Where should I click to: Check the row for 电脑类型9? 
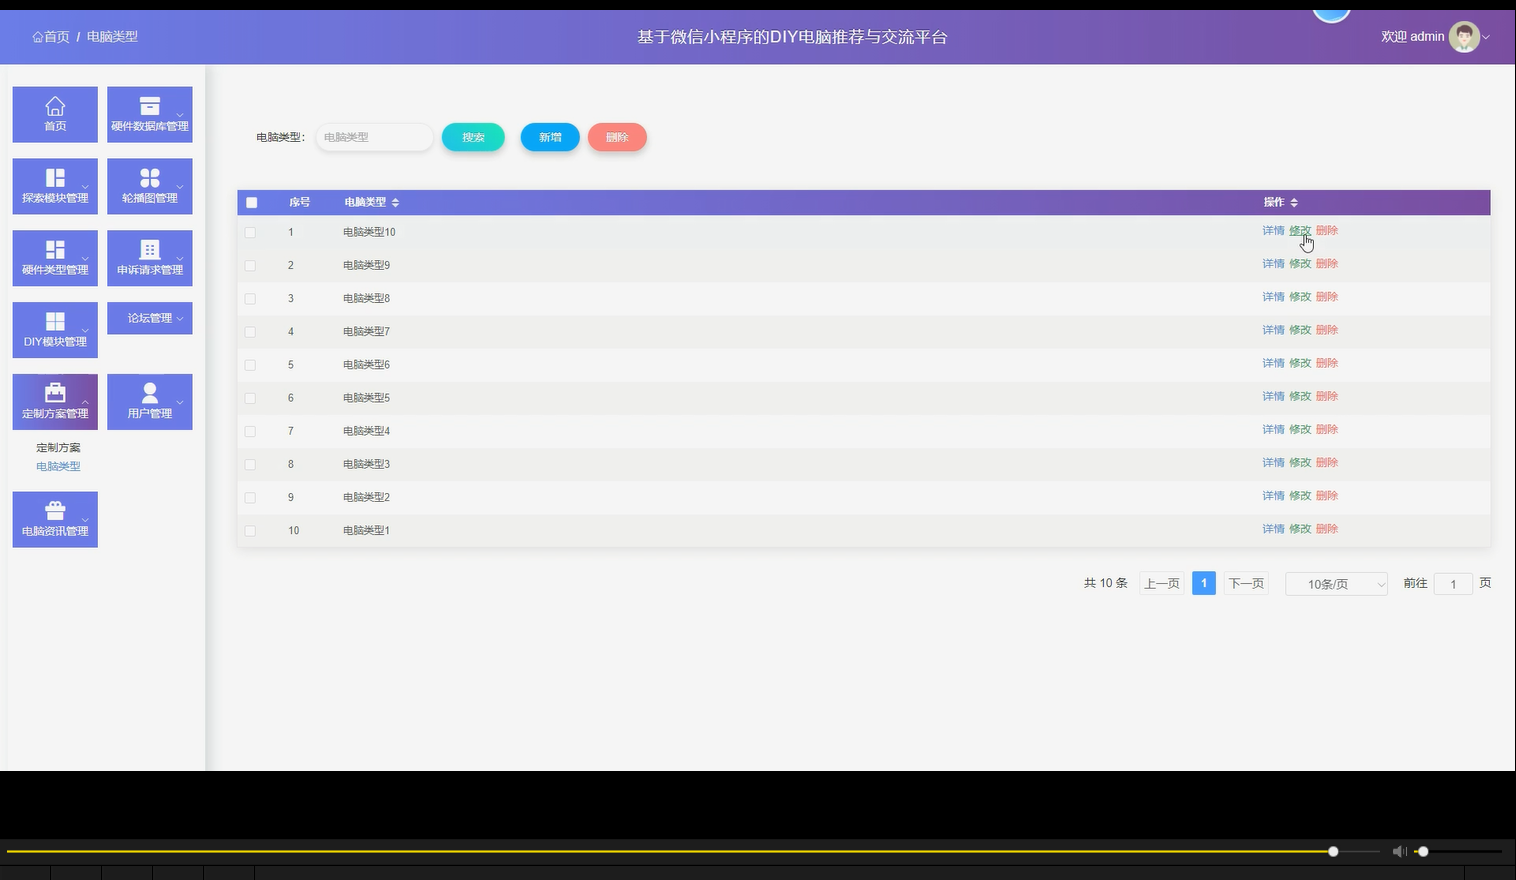250,266
